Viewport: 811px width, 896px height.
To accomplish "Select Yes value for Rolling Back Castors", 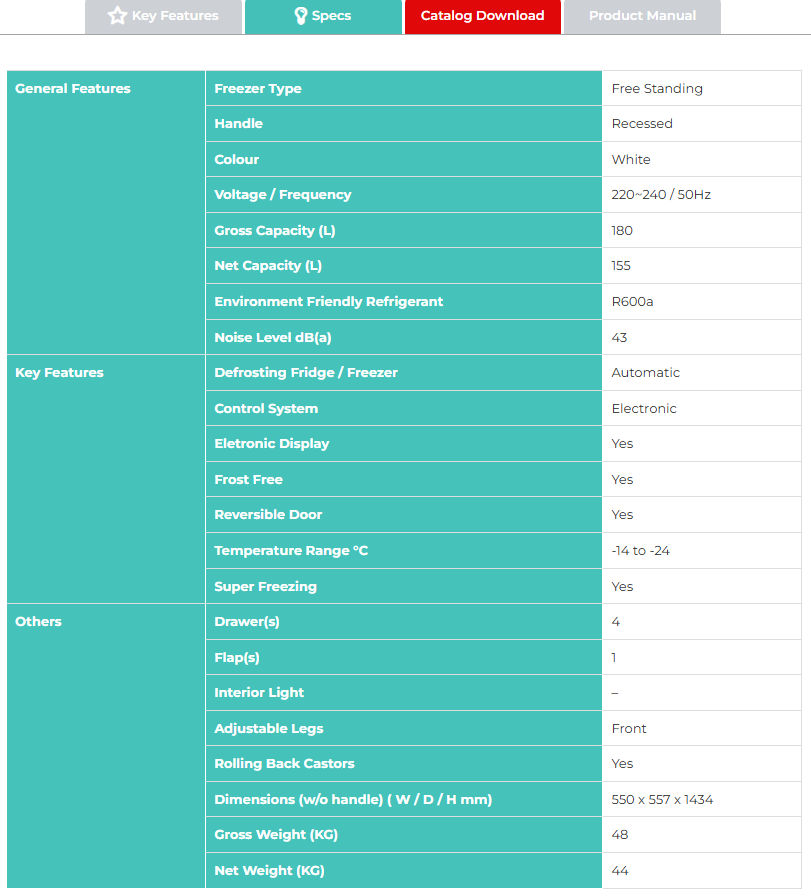I will [622, 764].
